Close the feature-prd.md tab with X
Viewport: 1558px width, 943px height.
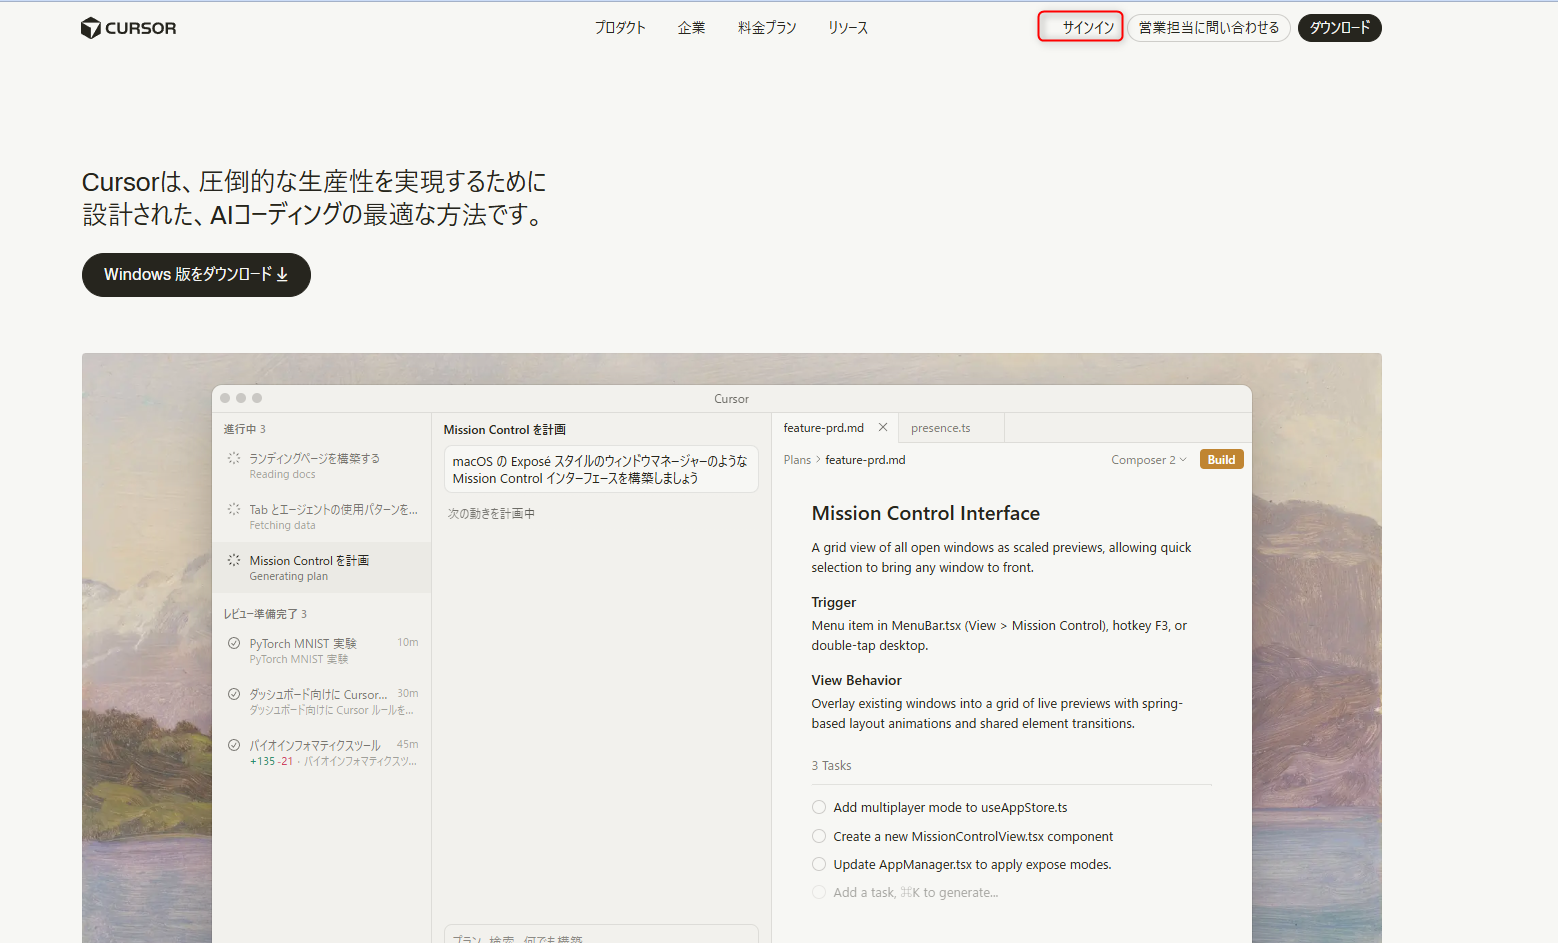(x=883, y=428)
